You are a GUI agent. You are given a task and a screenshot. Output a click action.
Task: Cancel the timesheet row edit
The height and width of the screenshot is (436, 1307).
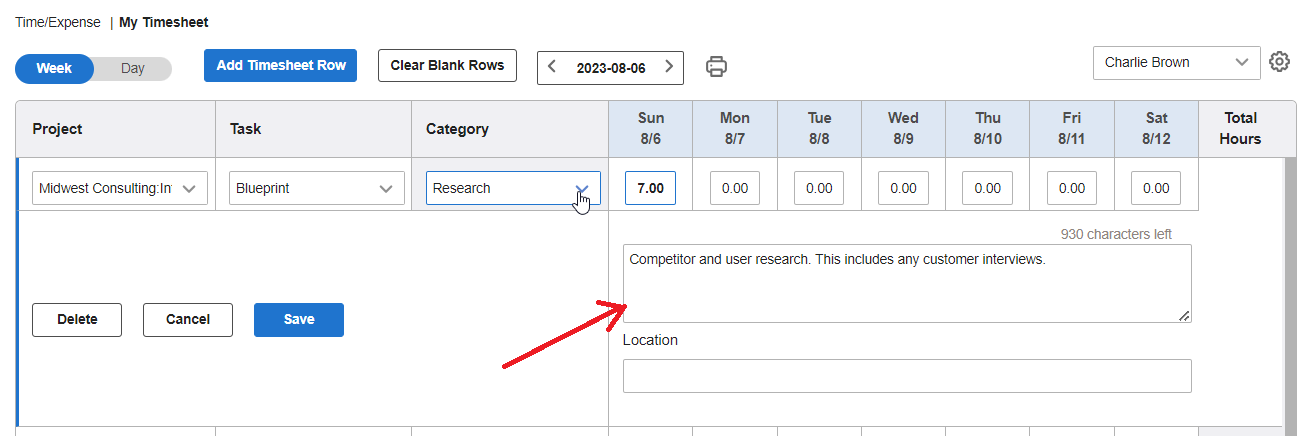pos(188,320)
